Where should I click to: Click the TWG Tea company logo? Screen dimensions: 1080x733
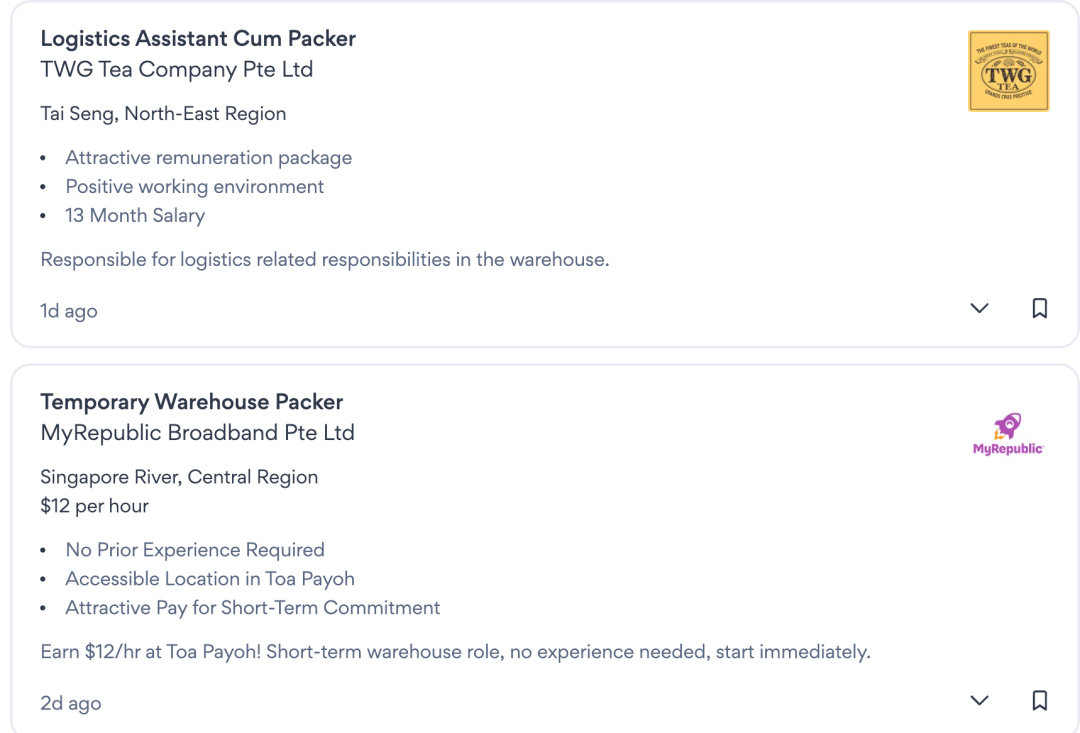(x=1008, y=71)
